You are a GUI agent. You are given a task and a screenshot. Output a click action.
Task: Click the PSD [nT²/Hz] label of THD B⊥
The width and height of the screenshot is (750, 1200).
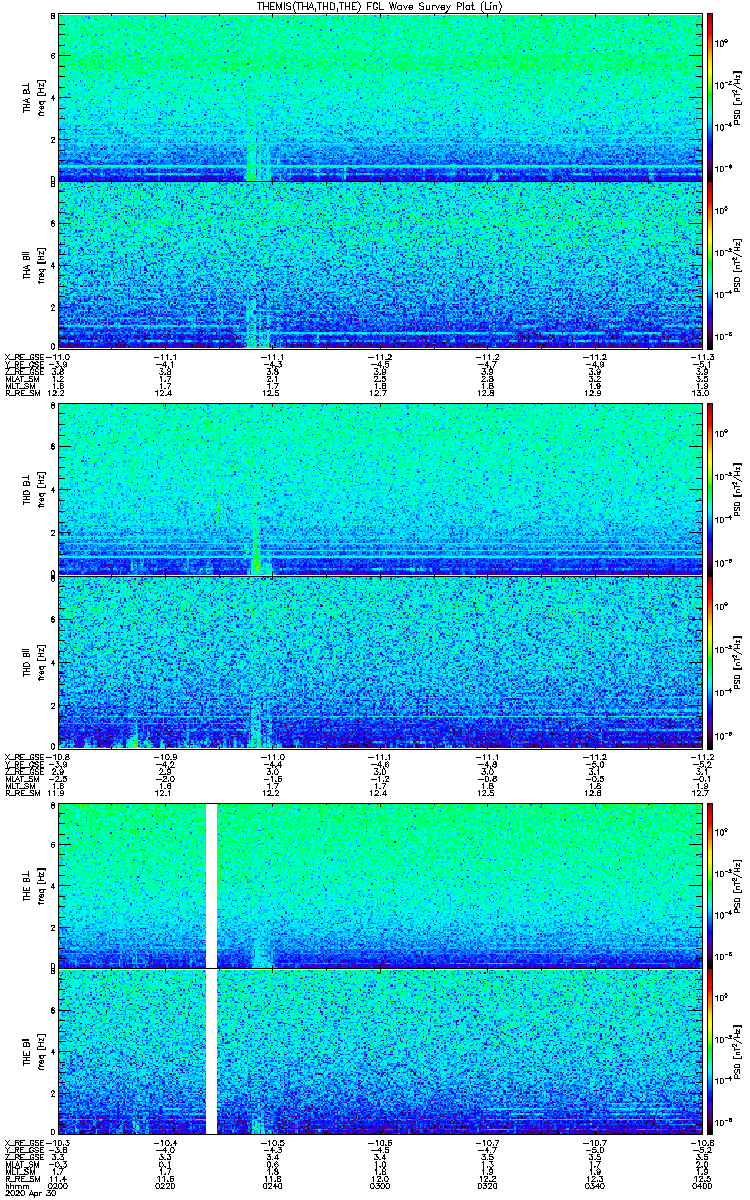click(x=737, y=488)
